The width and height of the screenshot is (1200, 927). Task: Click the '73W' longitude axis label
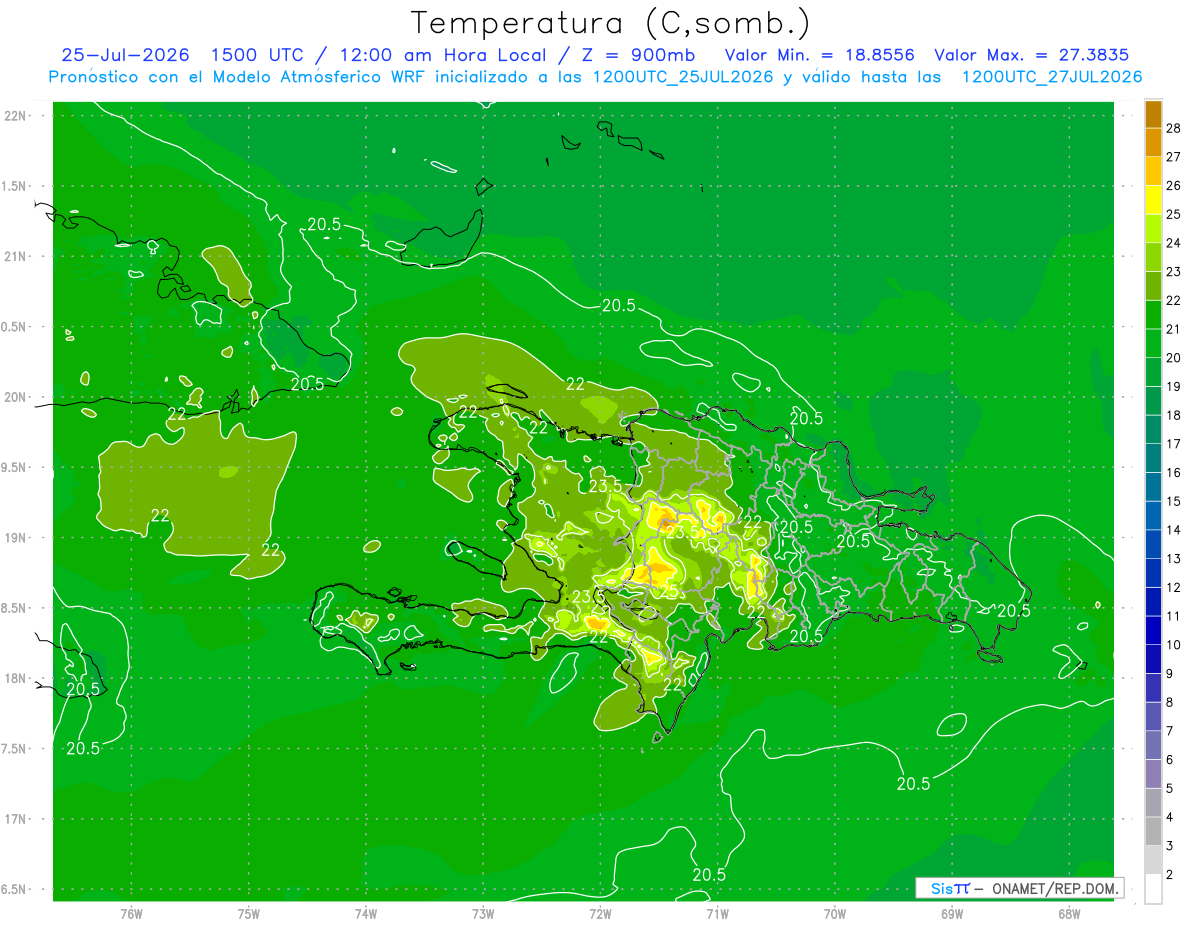(483, 914)
